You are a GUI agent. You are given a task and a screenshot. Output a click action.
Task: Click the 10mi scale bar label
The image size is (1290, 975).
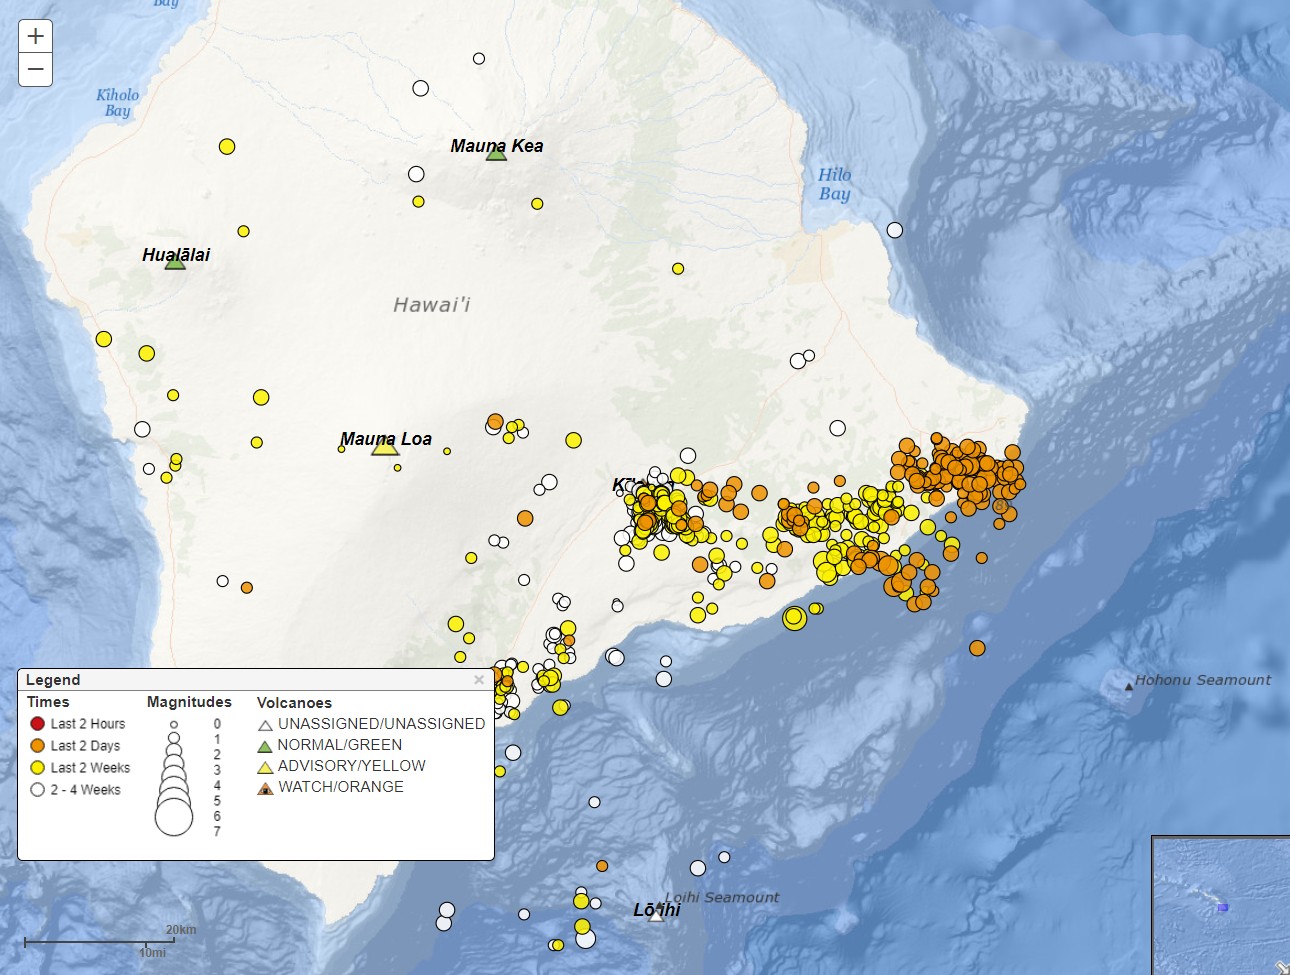tap(152, 953)
